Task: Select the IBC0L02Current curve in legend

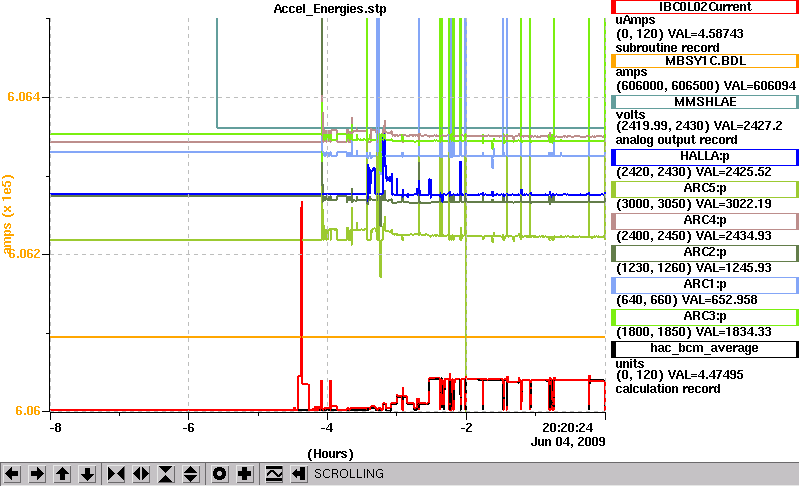Action: [705, 7]
